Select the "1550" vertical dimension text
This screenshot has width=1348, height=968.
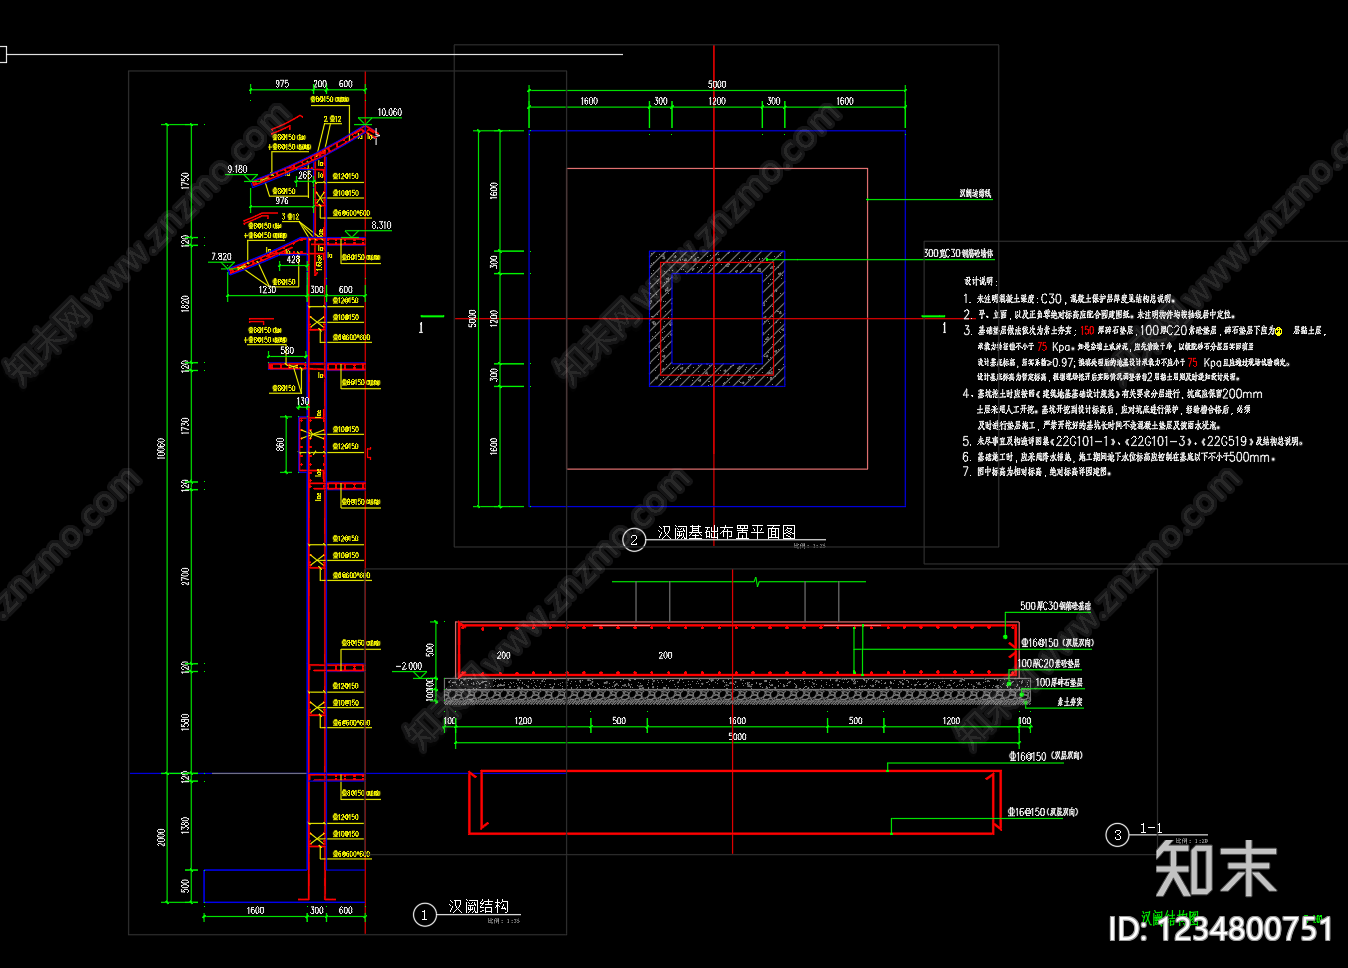pos(185,722)
